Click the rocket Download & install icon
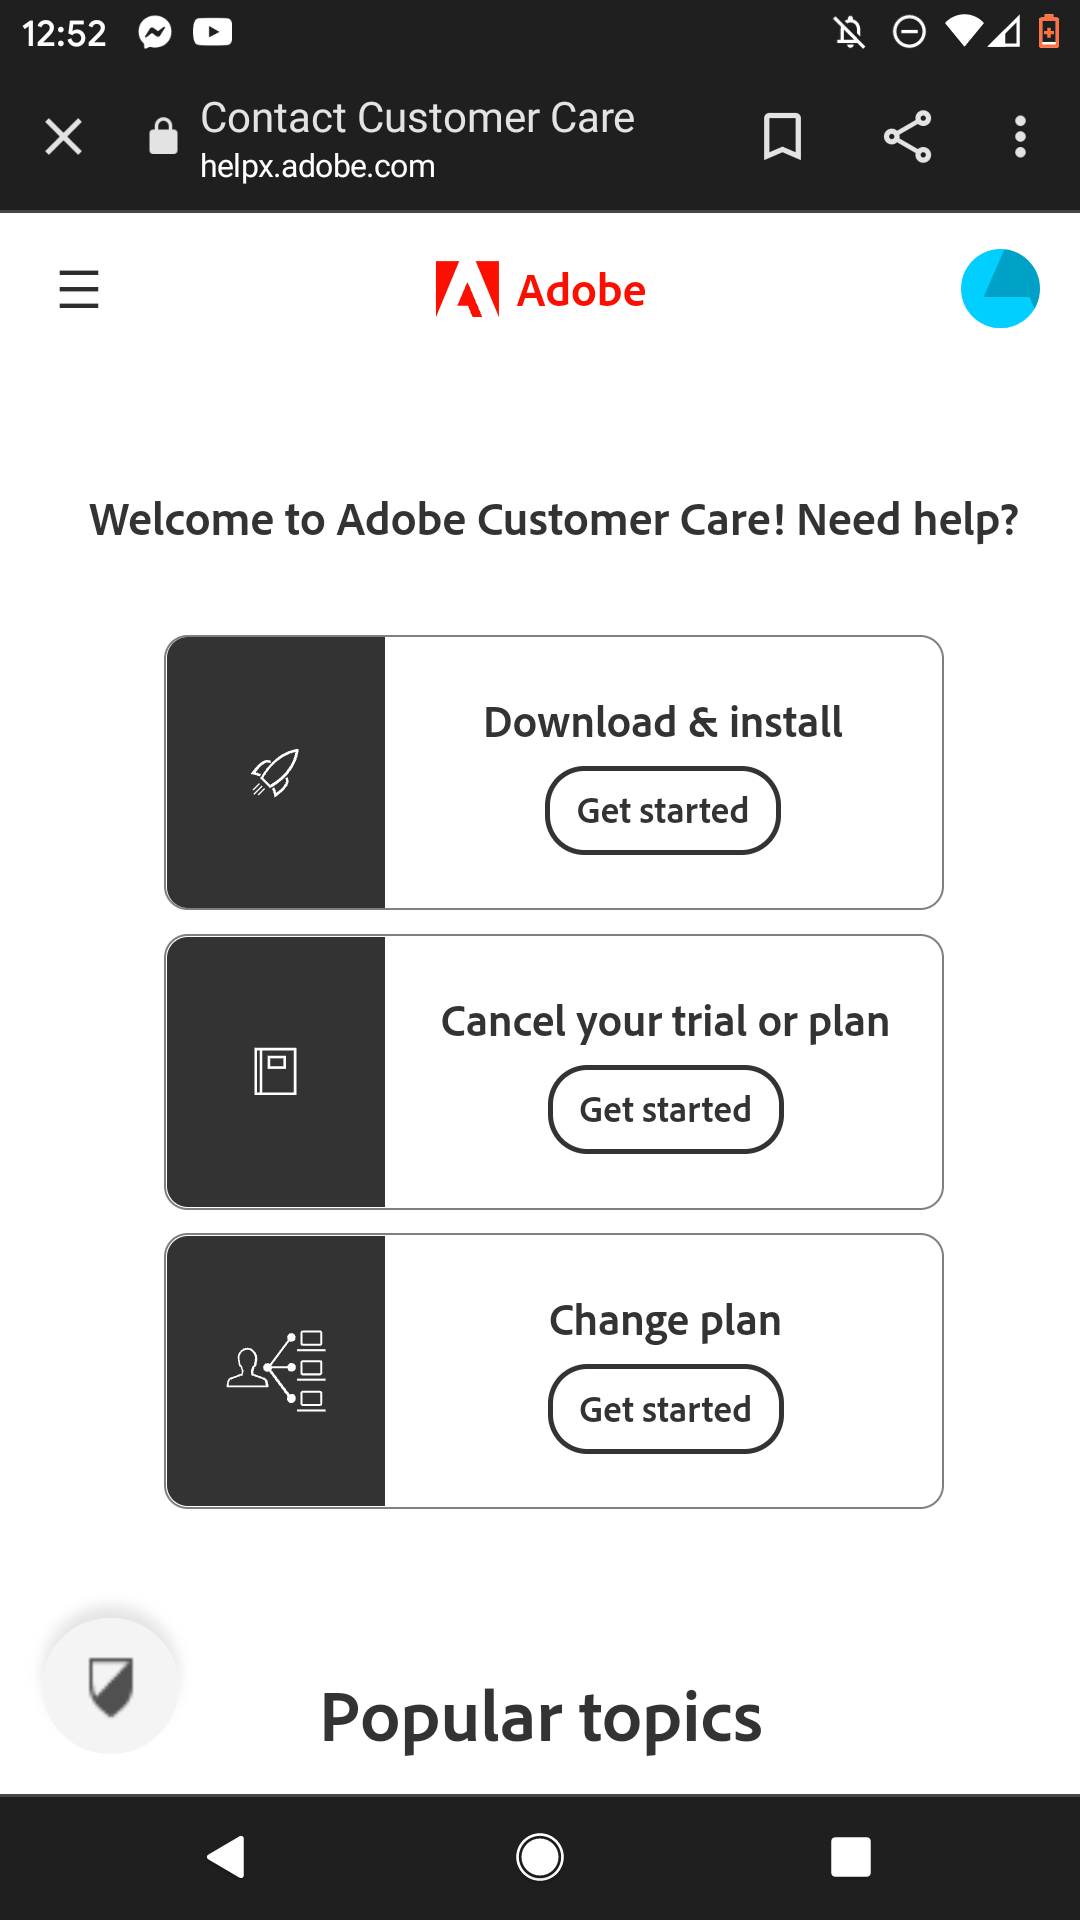This screenshot has height=1920, width=1080. [274, 772]
